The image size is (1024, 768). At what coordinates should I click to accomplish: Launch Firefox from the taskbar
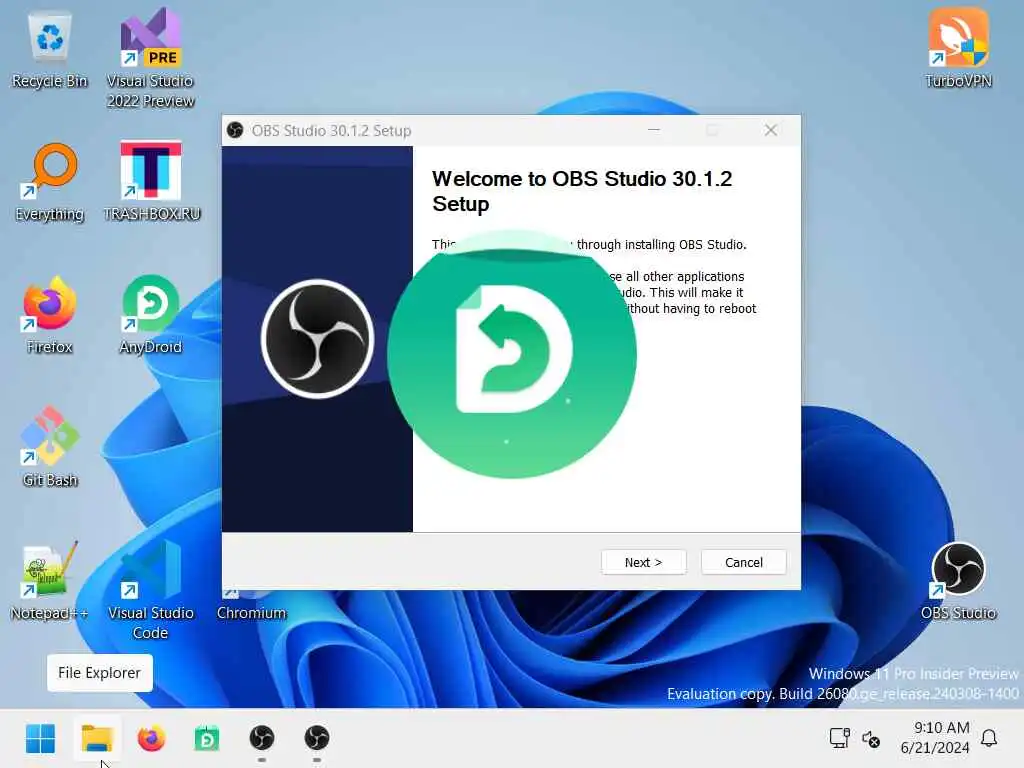[x=152, y=739]
